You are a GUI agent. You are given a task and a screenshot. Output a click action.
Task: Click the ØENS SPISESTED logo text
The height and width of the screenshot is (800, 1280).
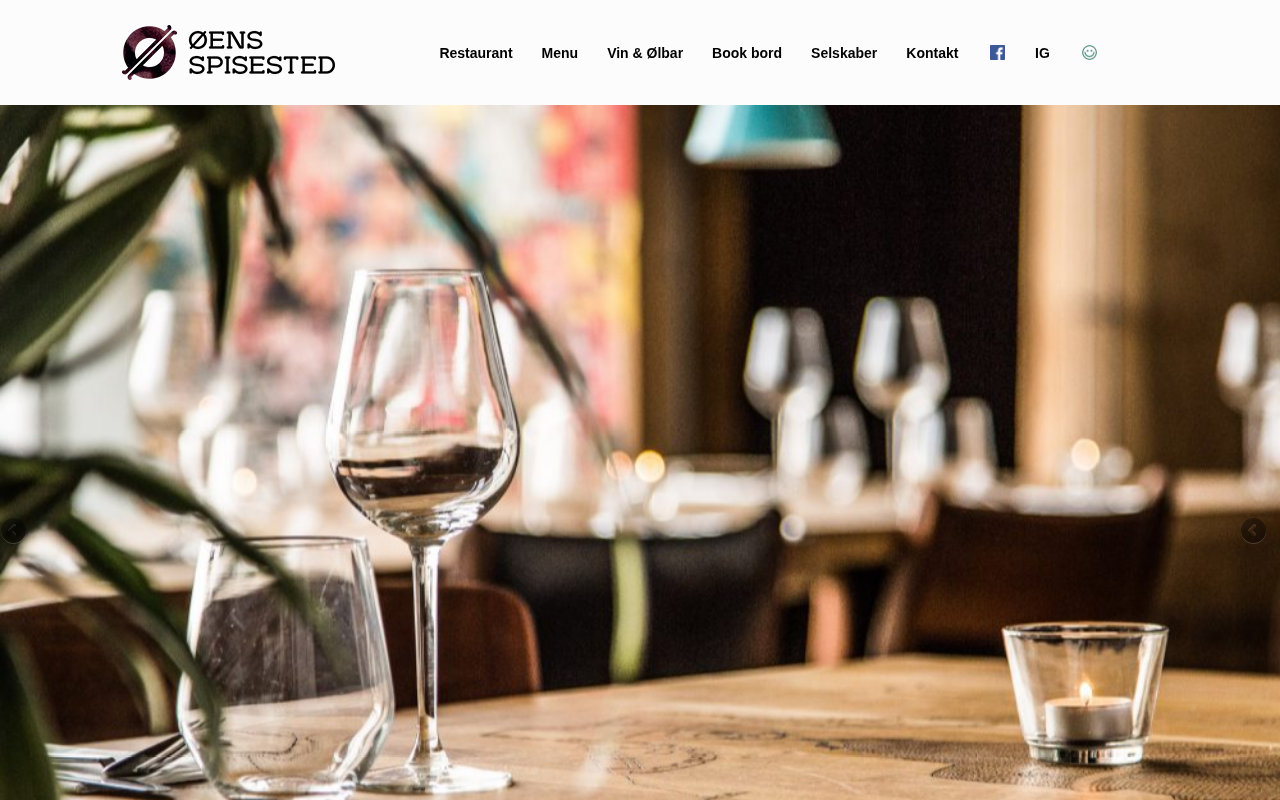click(262, 53)
